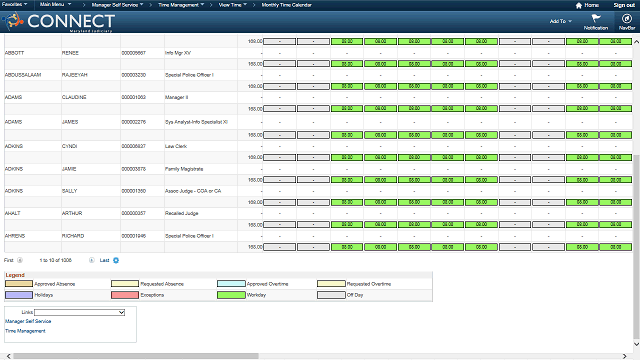Expand Manager Self Service breadcrumb menu
Image resolution: width=640 pixels, height=360 pixels.
[x=117, y=5]
